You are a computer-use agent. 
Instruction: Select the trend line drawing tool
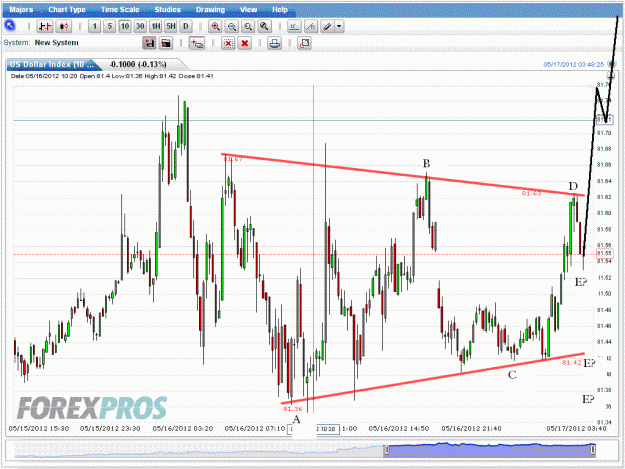(x=311, y=26)
